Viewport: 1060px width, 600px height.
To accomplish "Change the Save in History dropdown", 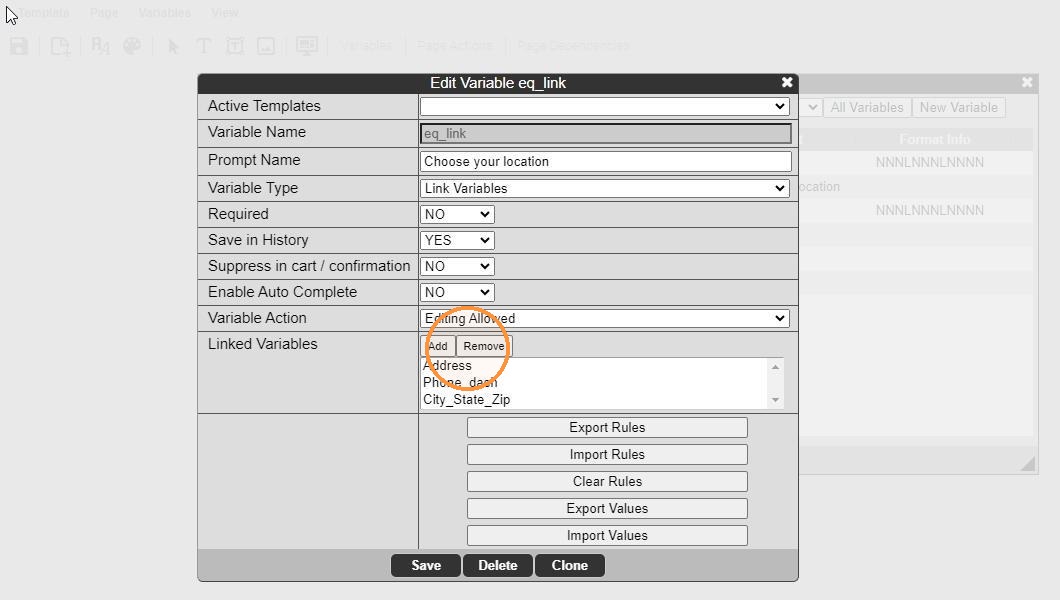I will pos(457,240).
